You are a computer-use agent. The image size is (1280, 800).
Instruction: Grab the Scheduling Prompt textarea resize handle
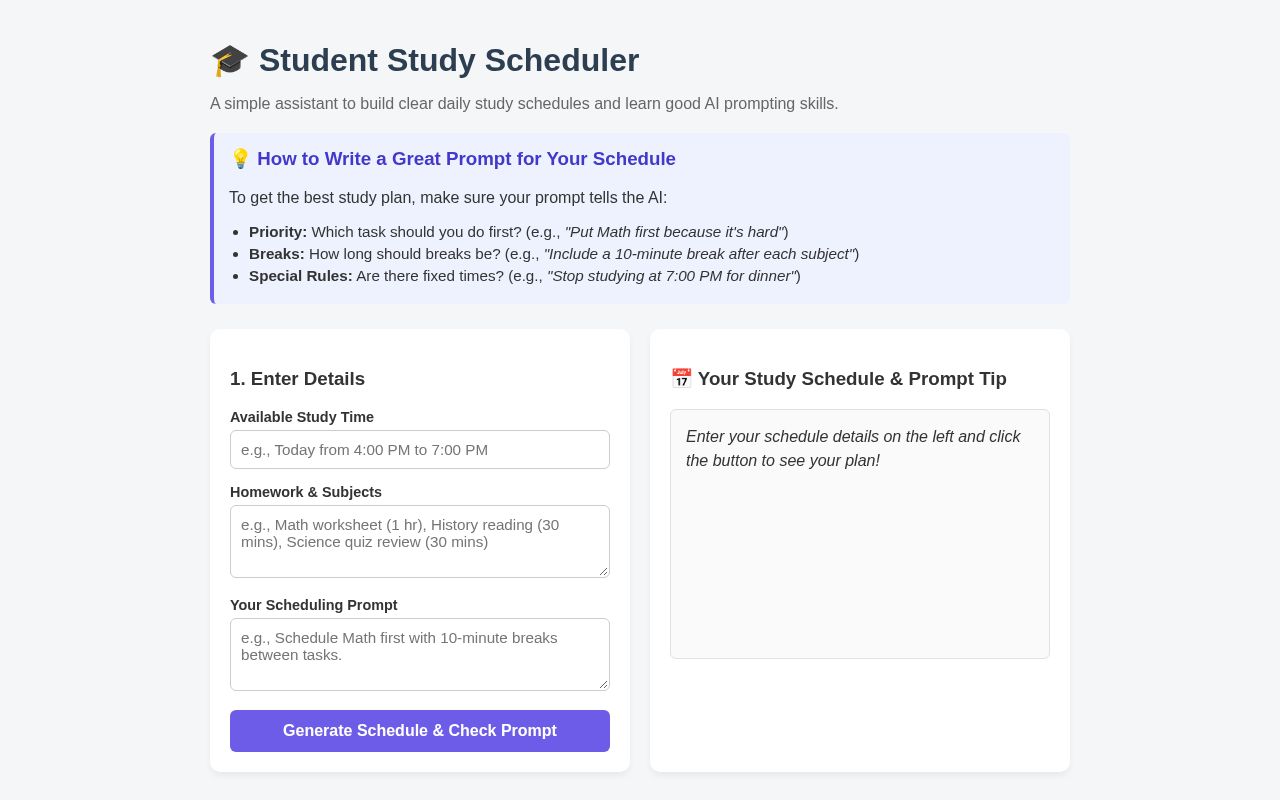coord(603,684)
